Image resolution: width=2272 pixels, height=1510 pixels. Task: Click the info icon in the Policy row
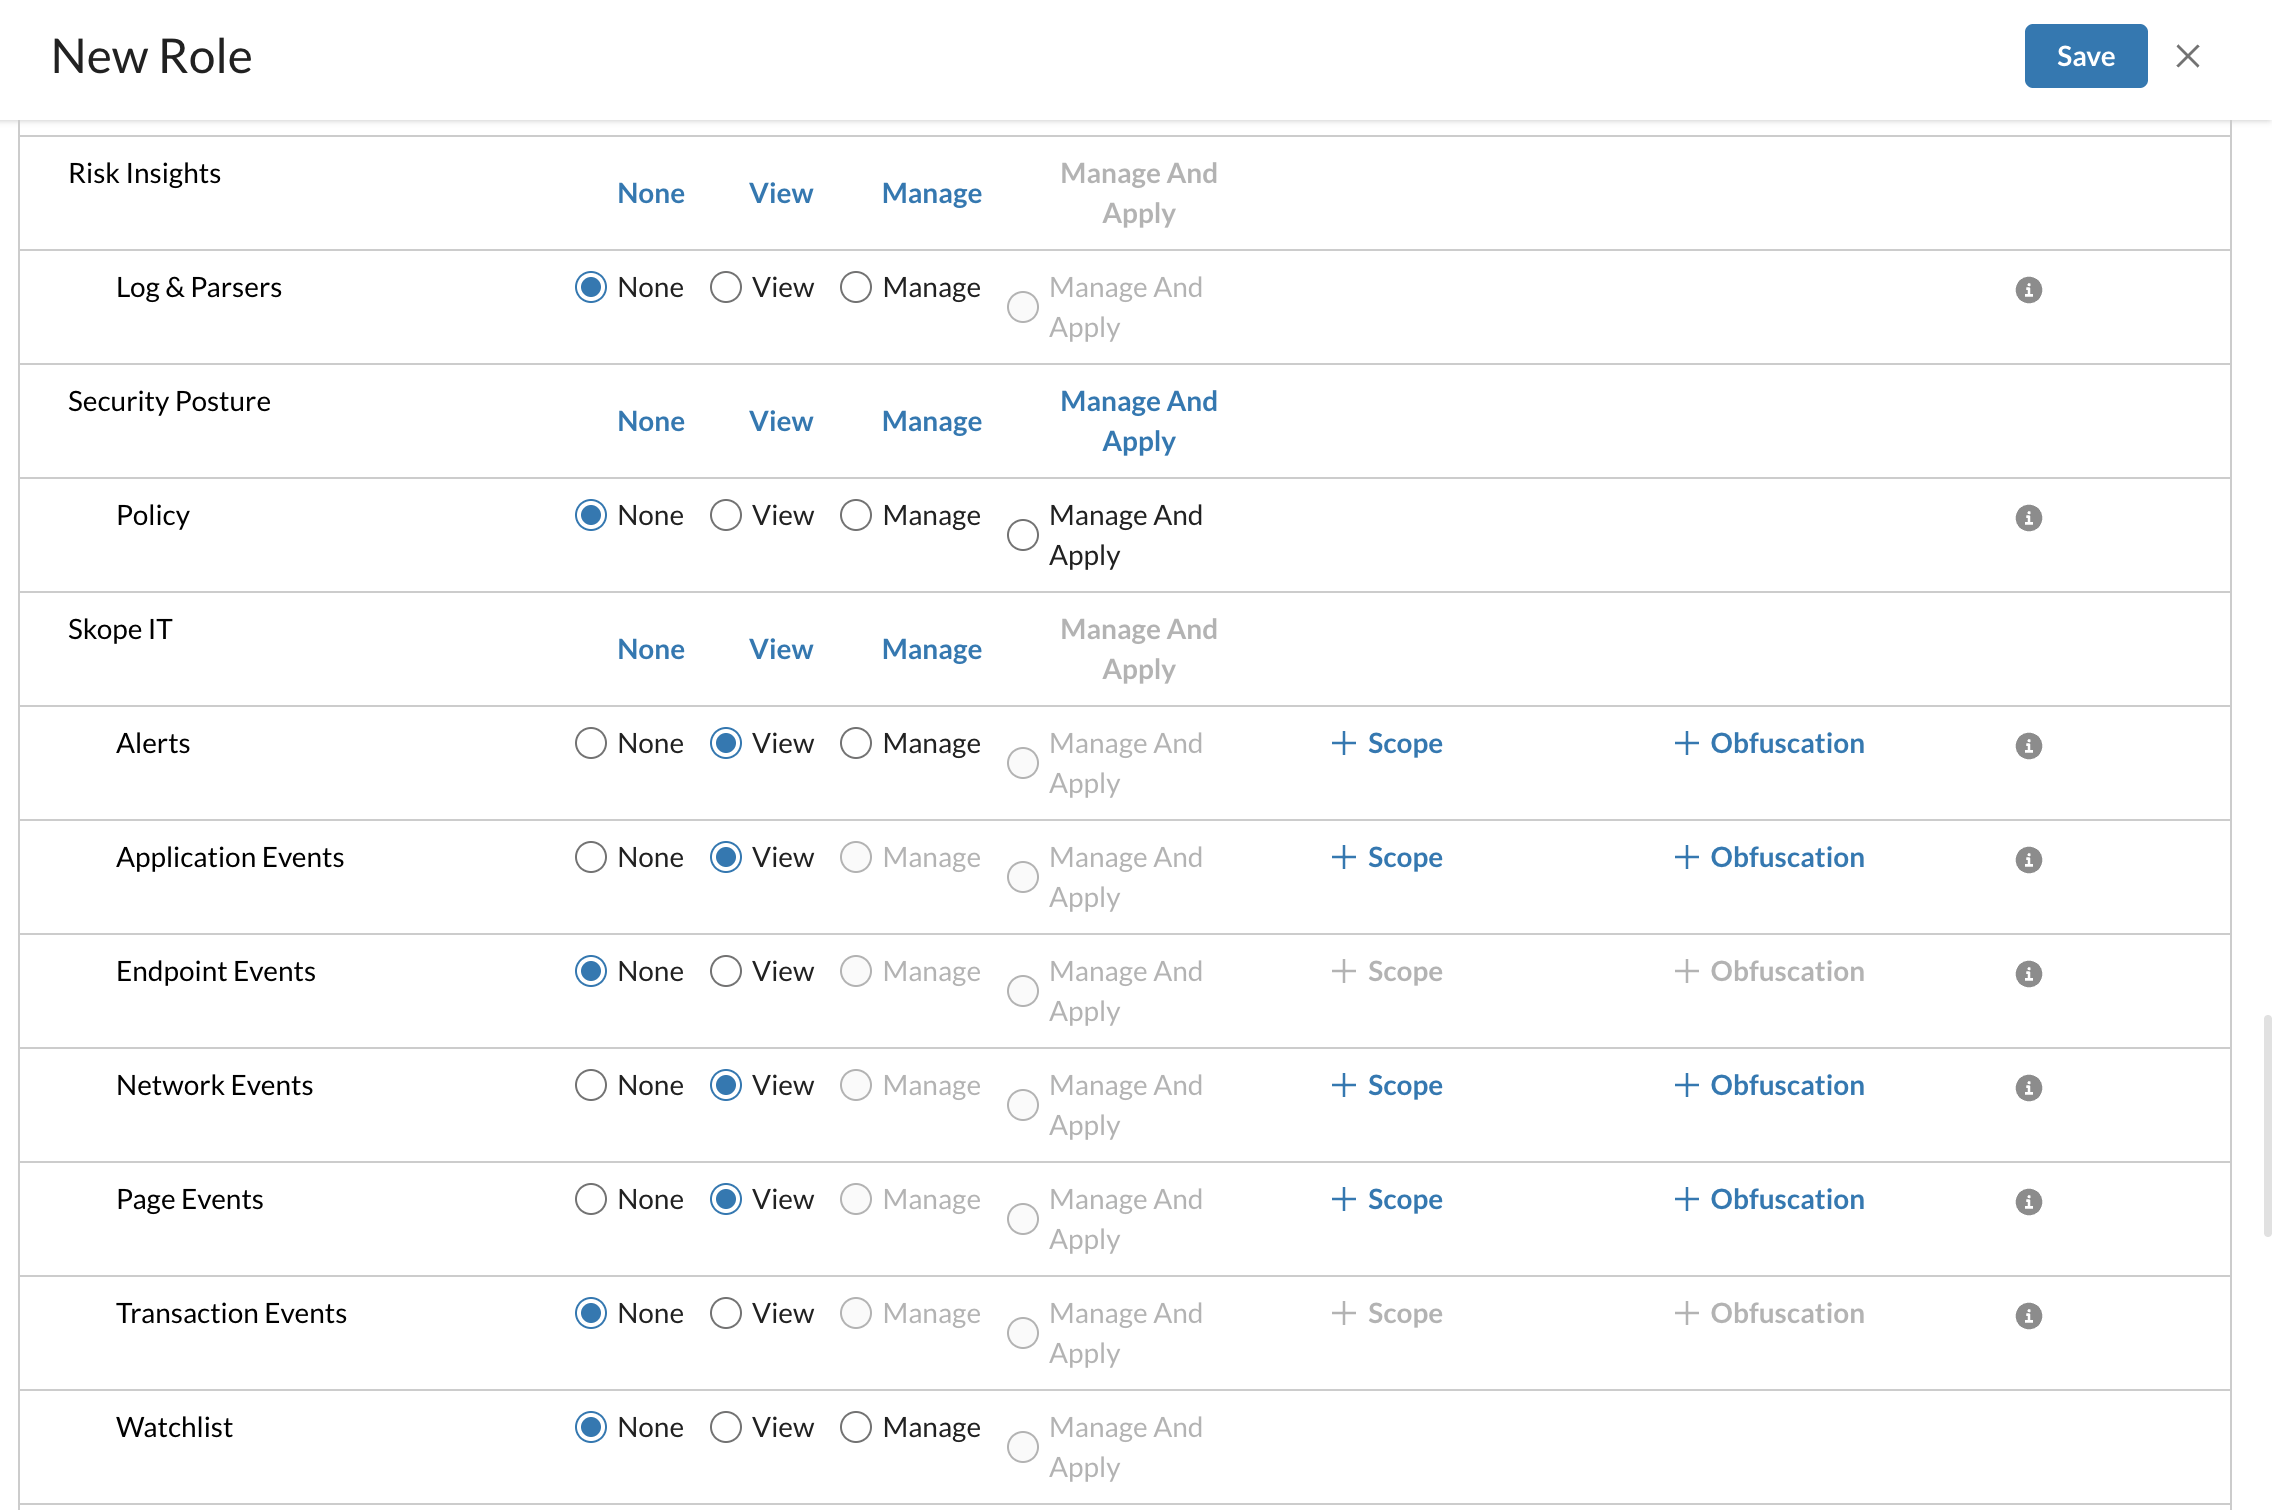point(2028,518)
